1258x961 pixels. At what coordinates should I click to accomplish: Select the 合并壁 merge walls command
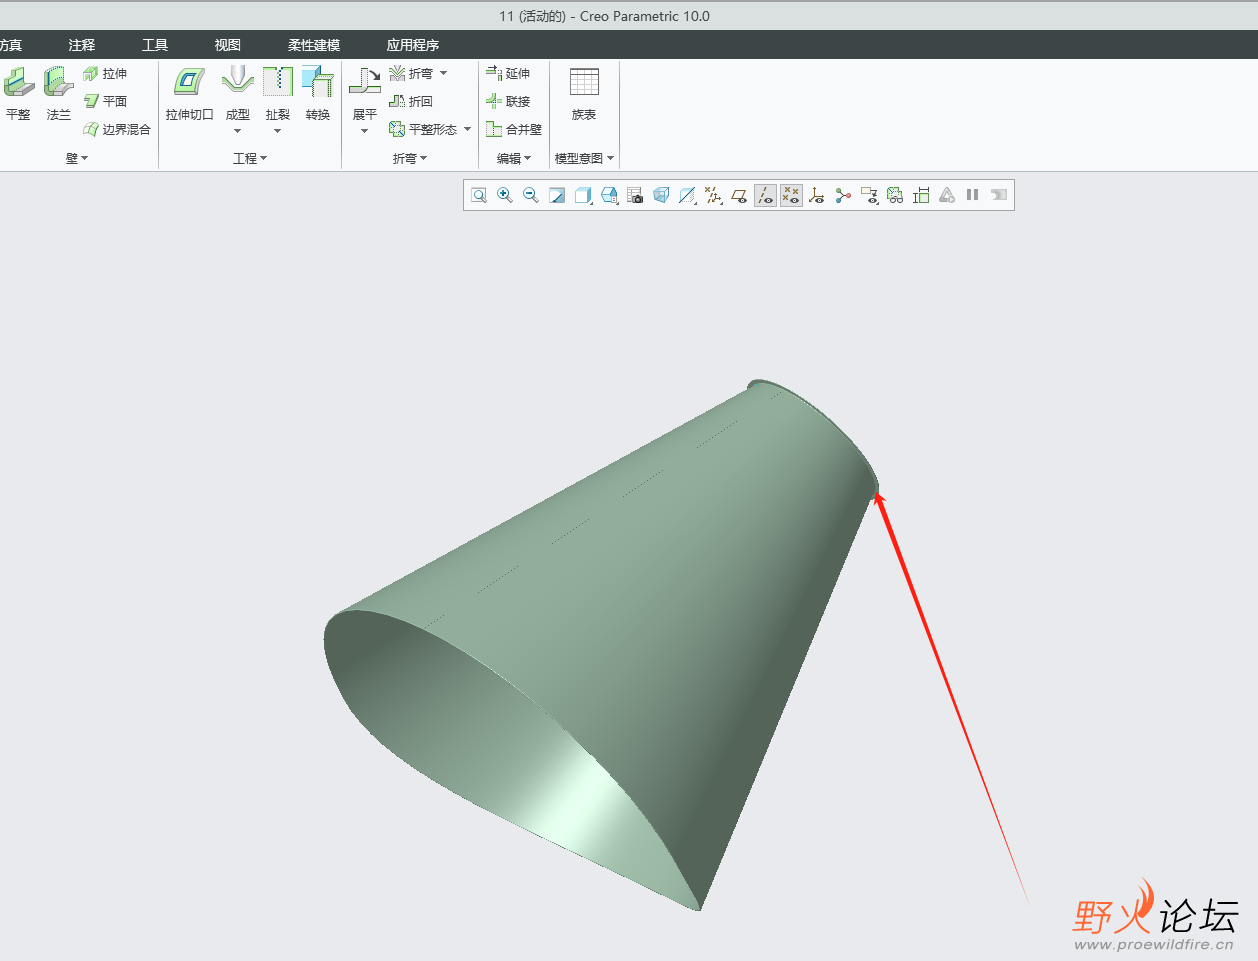[514, 129]
